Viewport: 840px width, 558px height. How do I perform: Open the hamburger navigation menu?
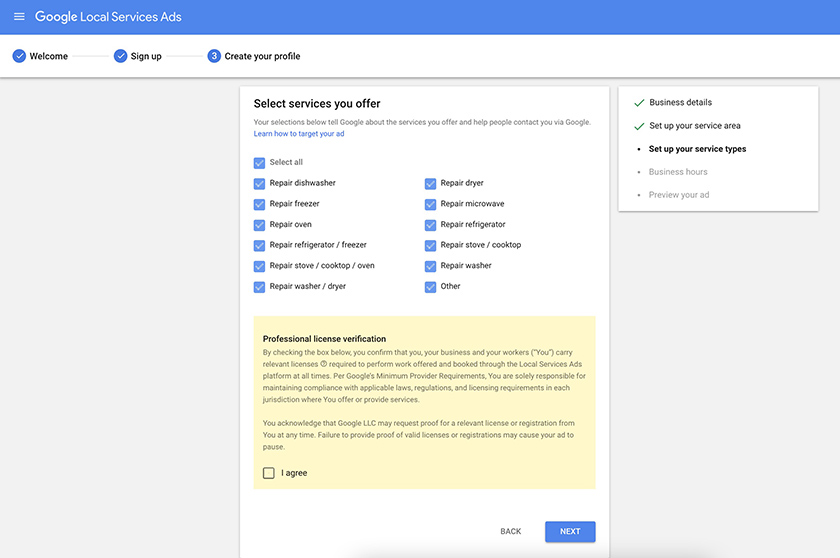(19, 17)
